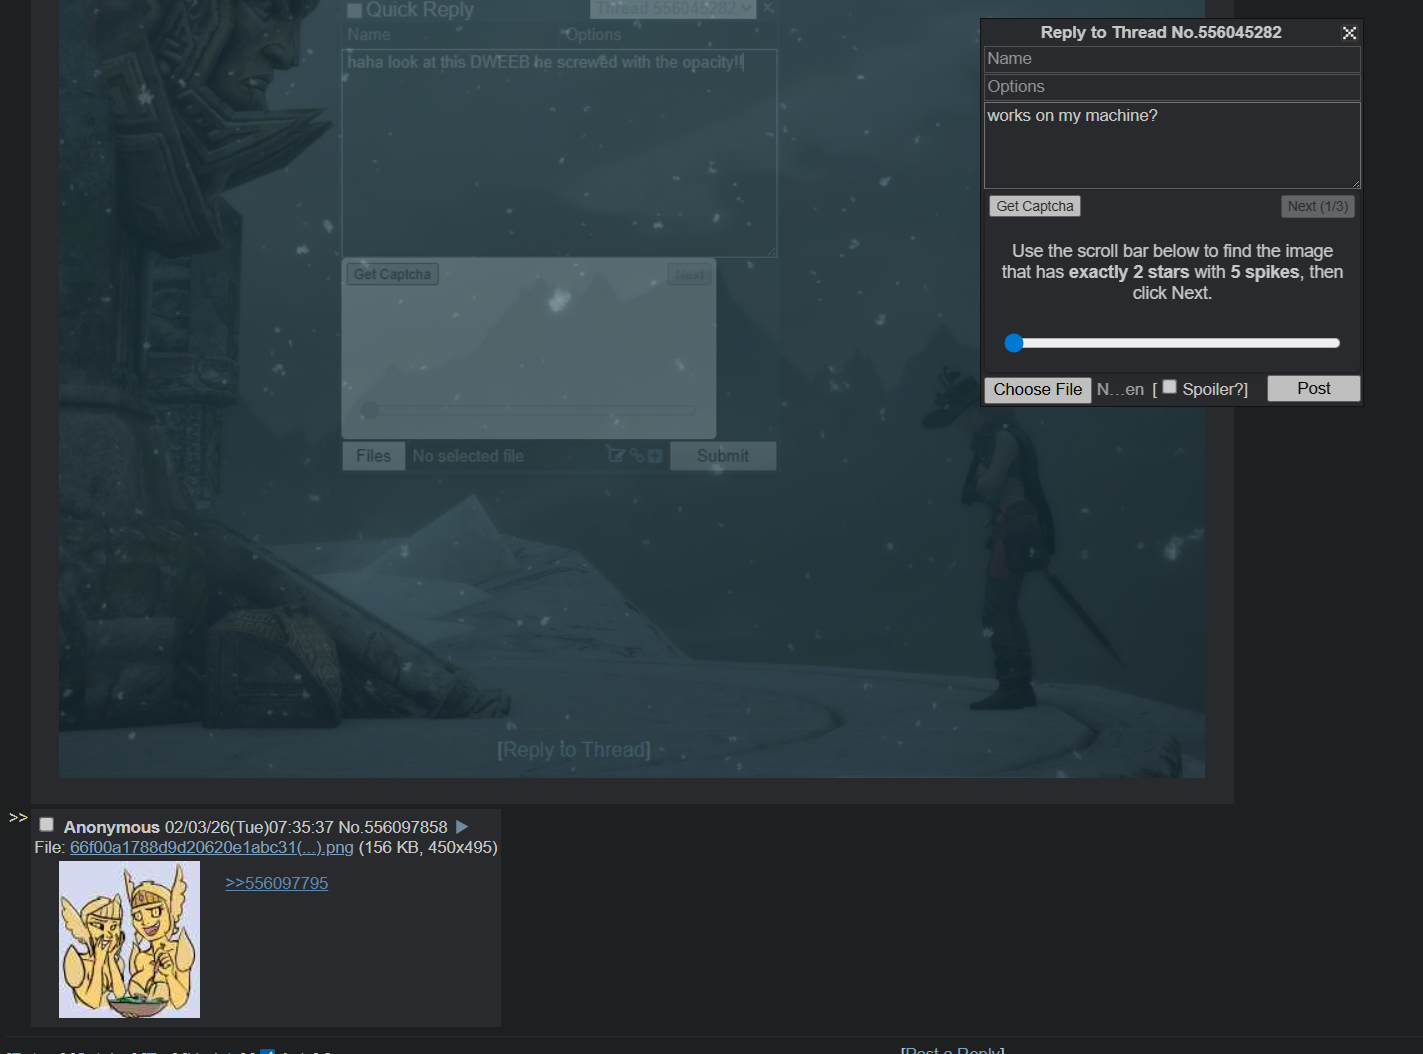Viewport: 1423px width, 1054px height.
Task: Close the Reply to Thread dialog
Action: (1349, 33)
